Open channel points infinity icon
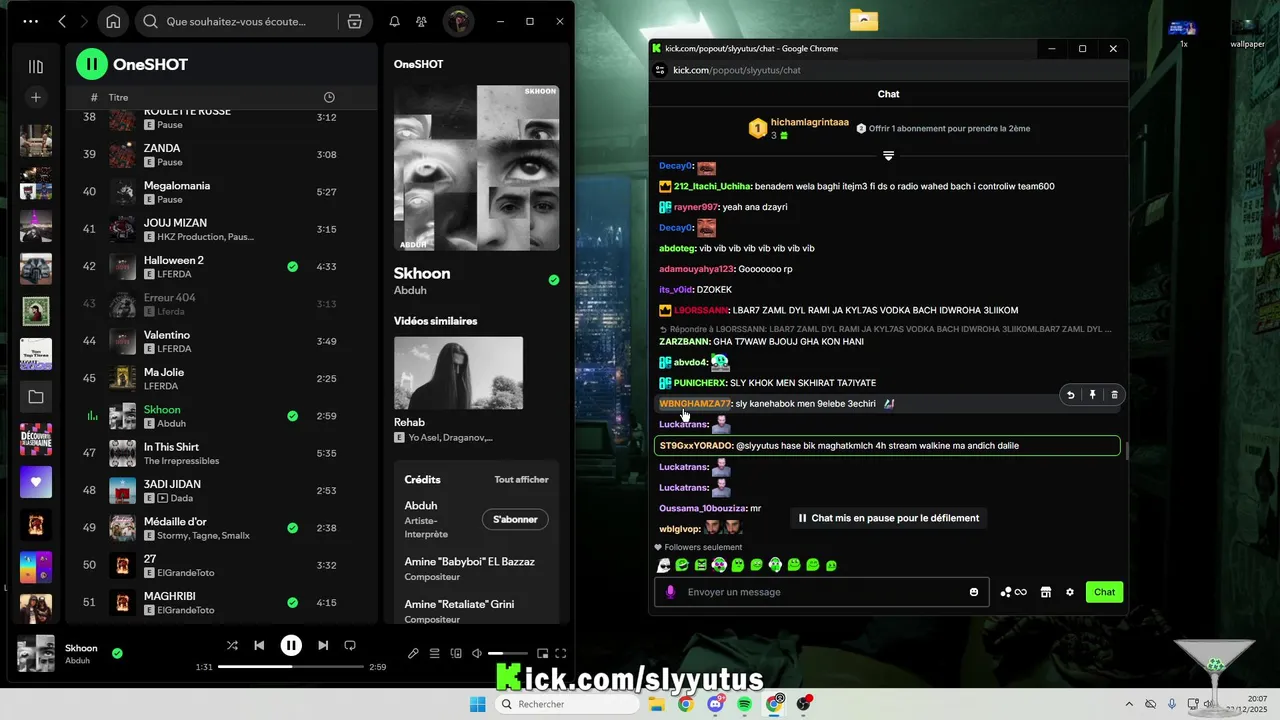This screenshot has width=1280, height=720. [x=1014, y=592]
